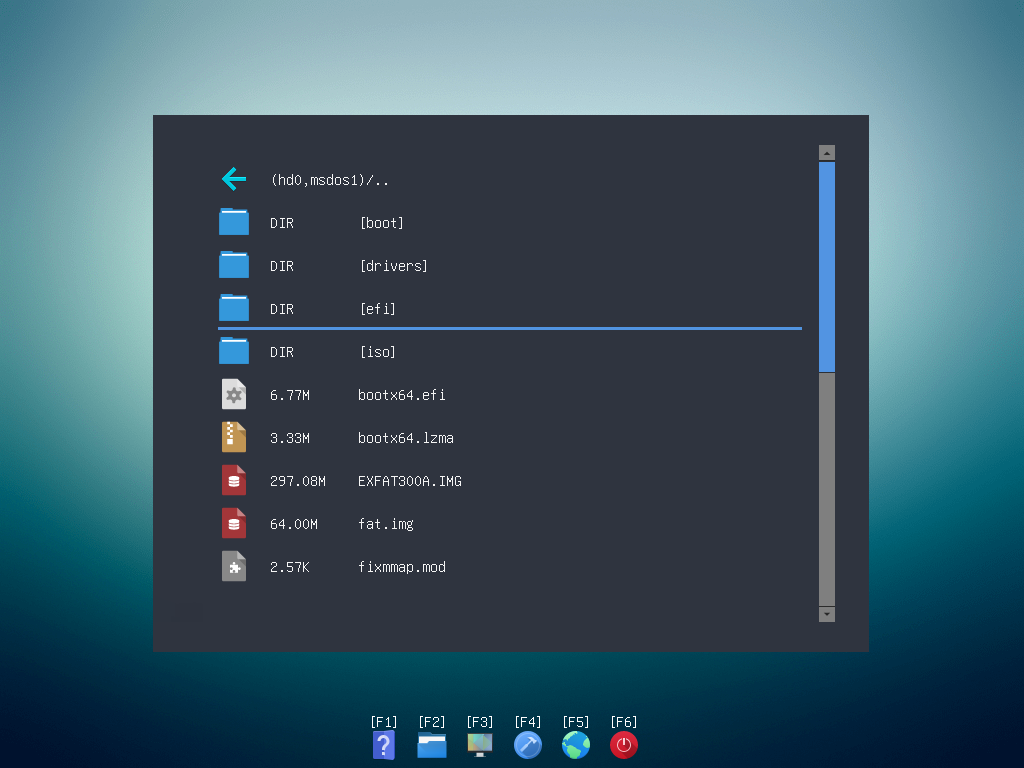
Task: Open the F1 help question mark icon
Action: coord(384,745)
